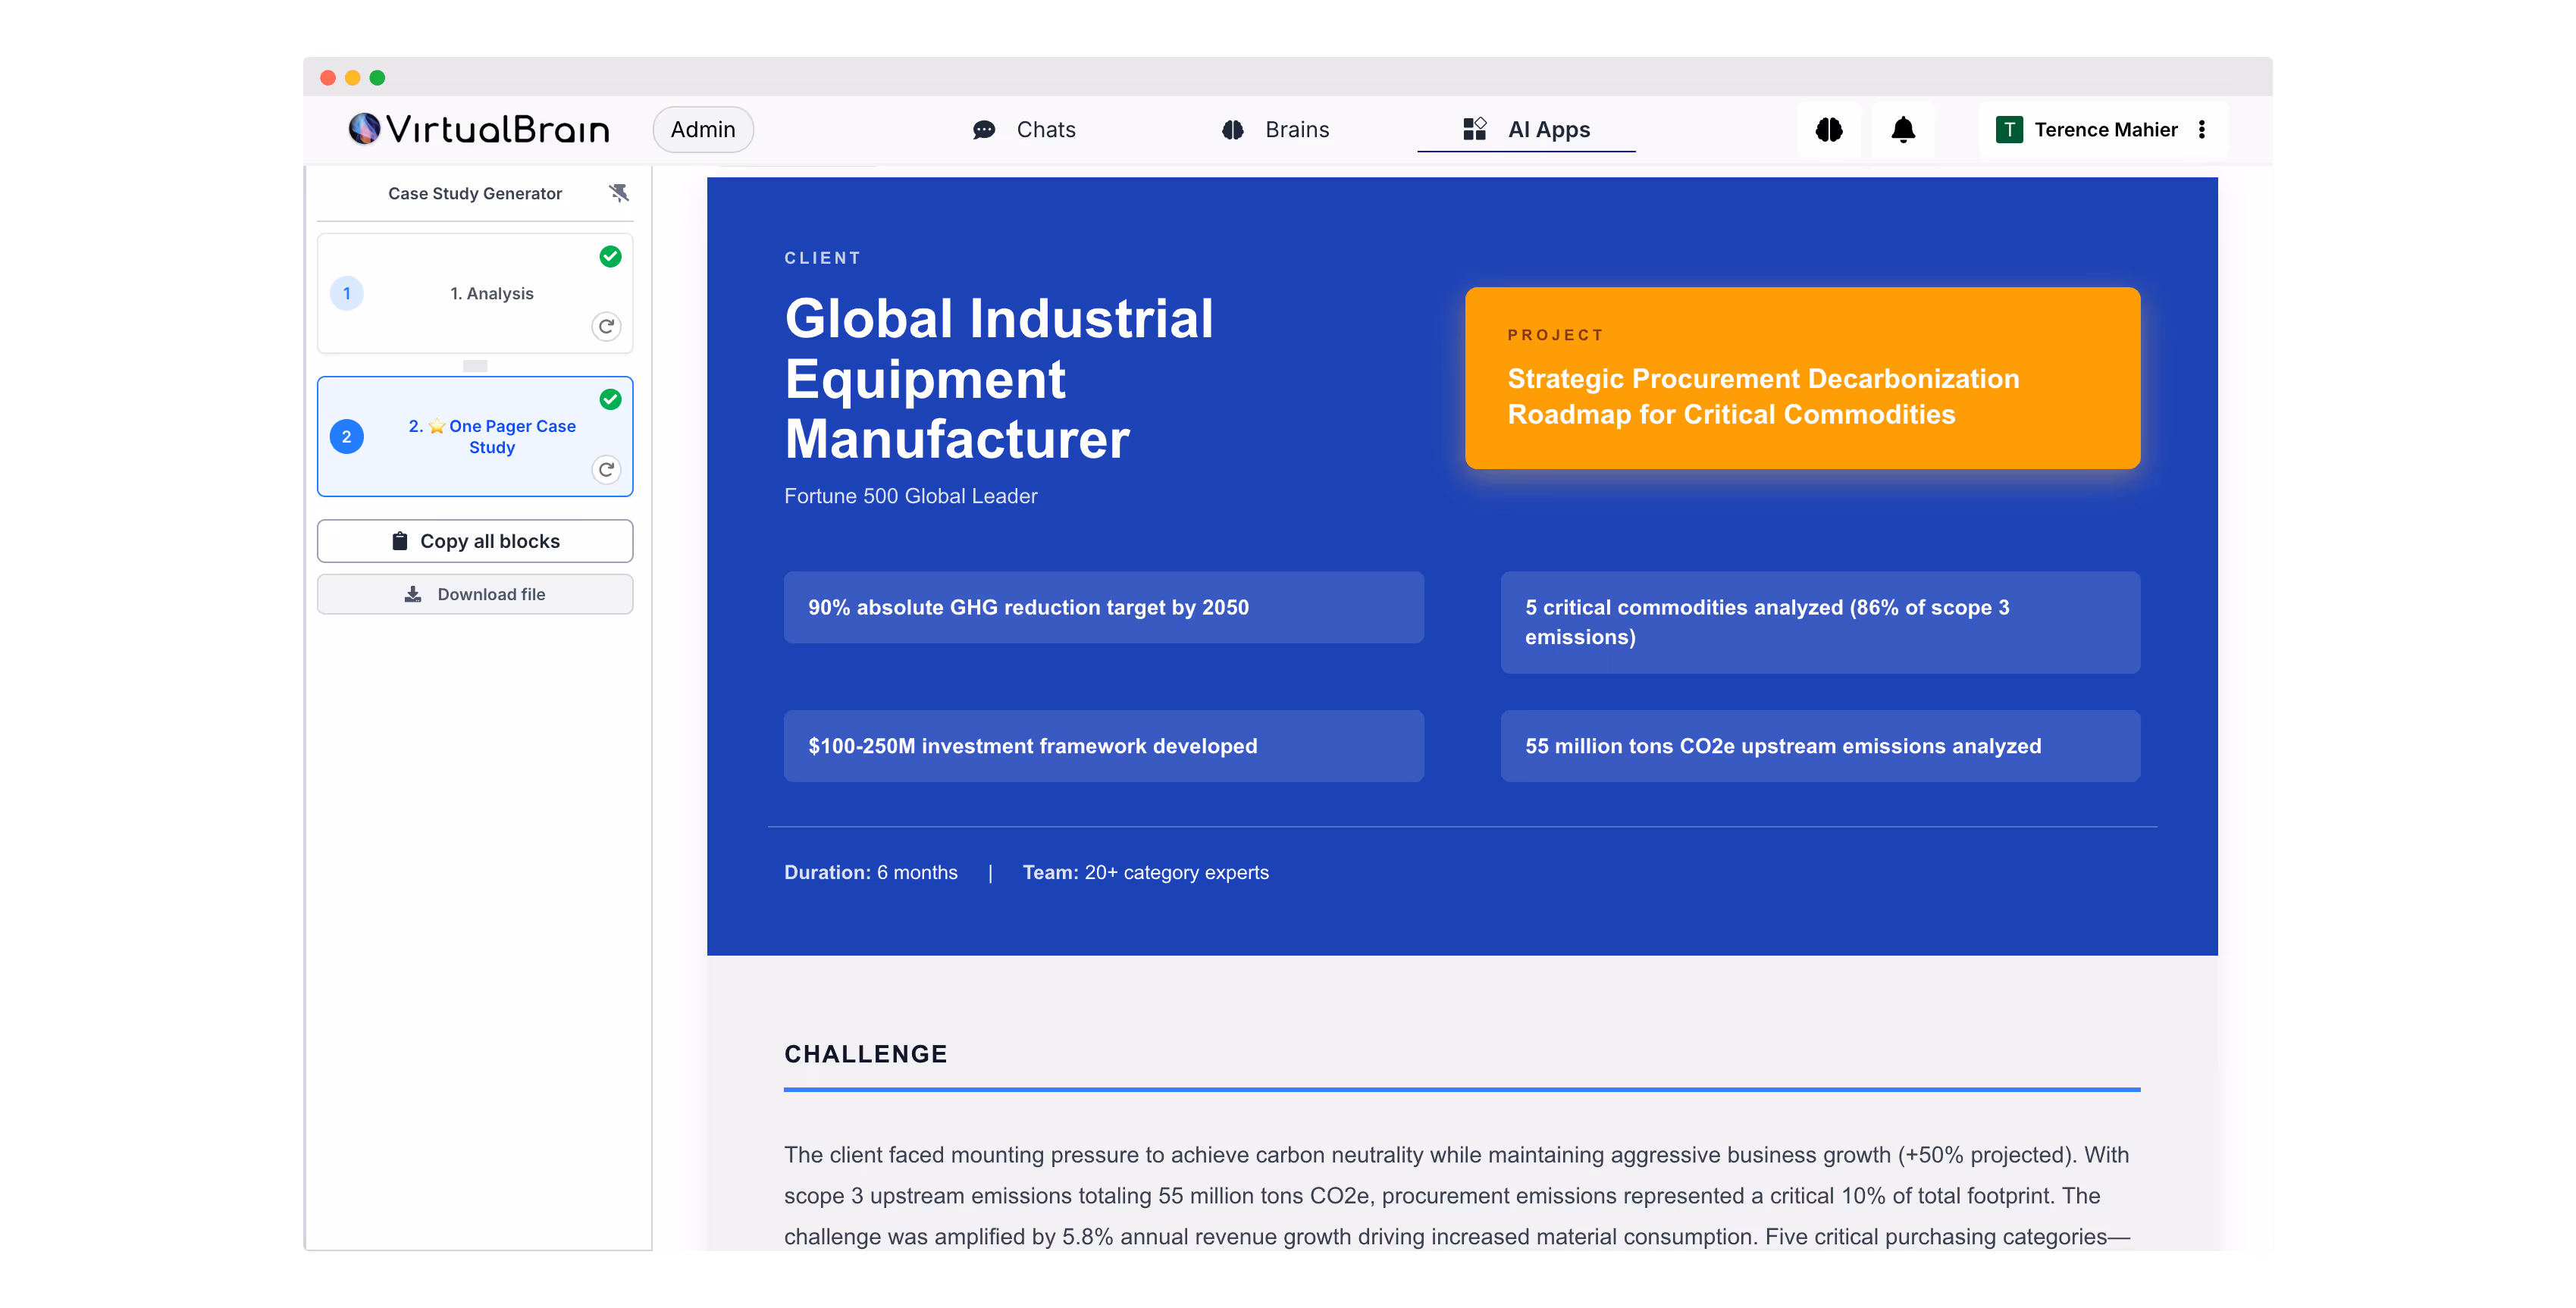Regenerate the One Pager Case Study step

tap(606, 470)
